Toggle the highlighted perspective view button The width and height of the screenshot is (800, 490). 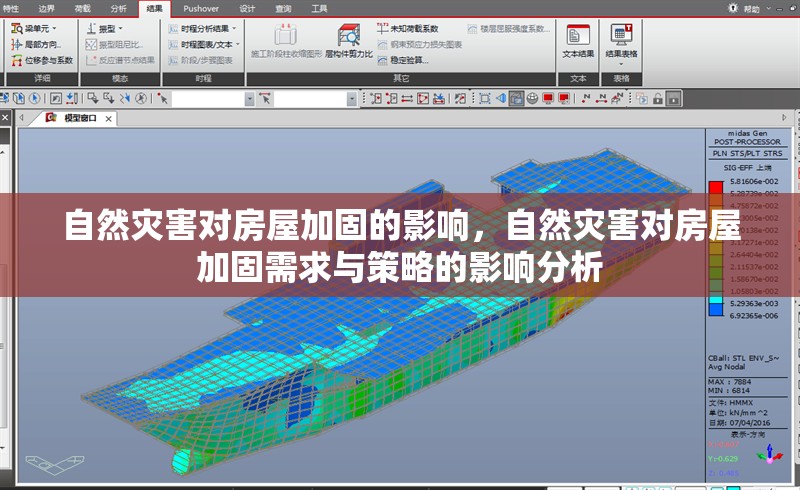coord(516,98)
